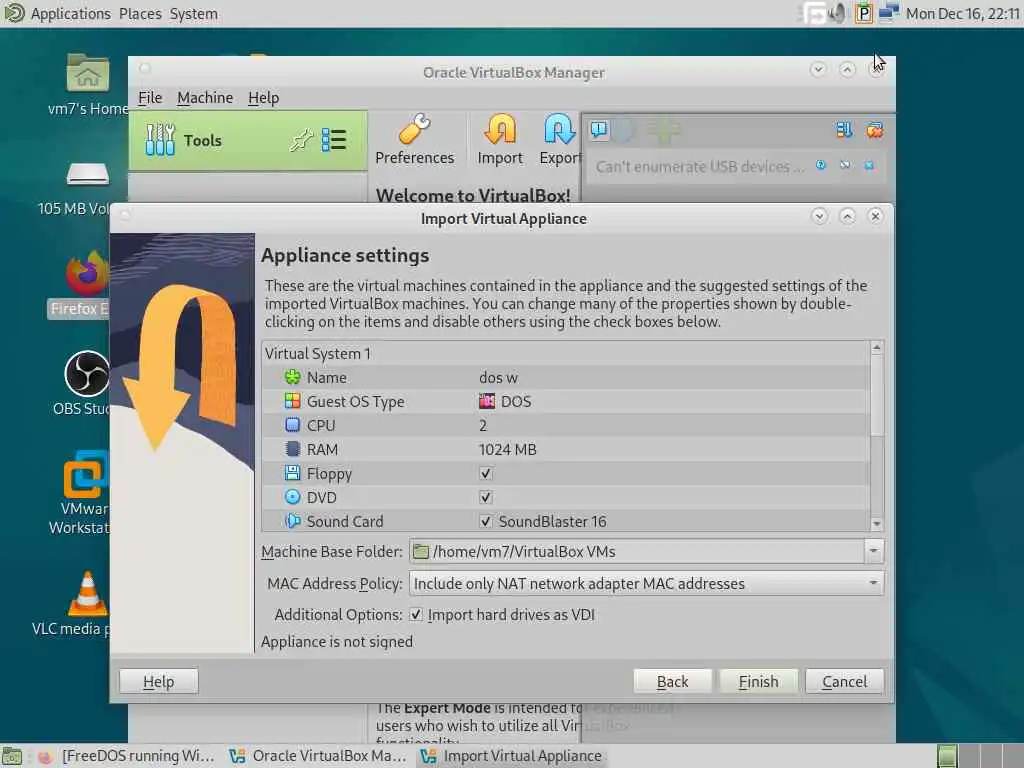Open Preferences in VirtualBox Manager toolbar

click(x=414, y=140)
